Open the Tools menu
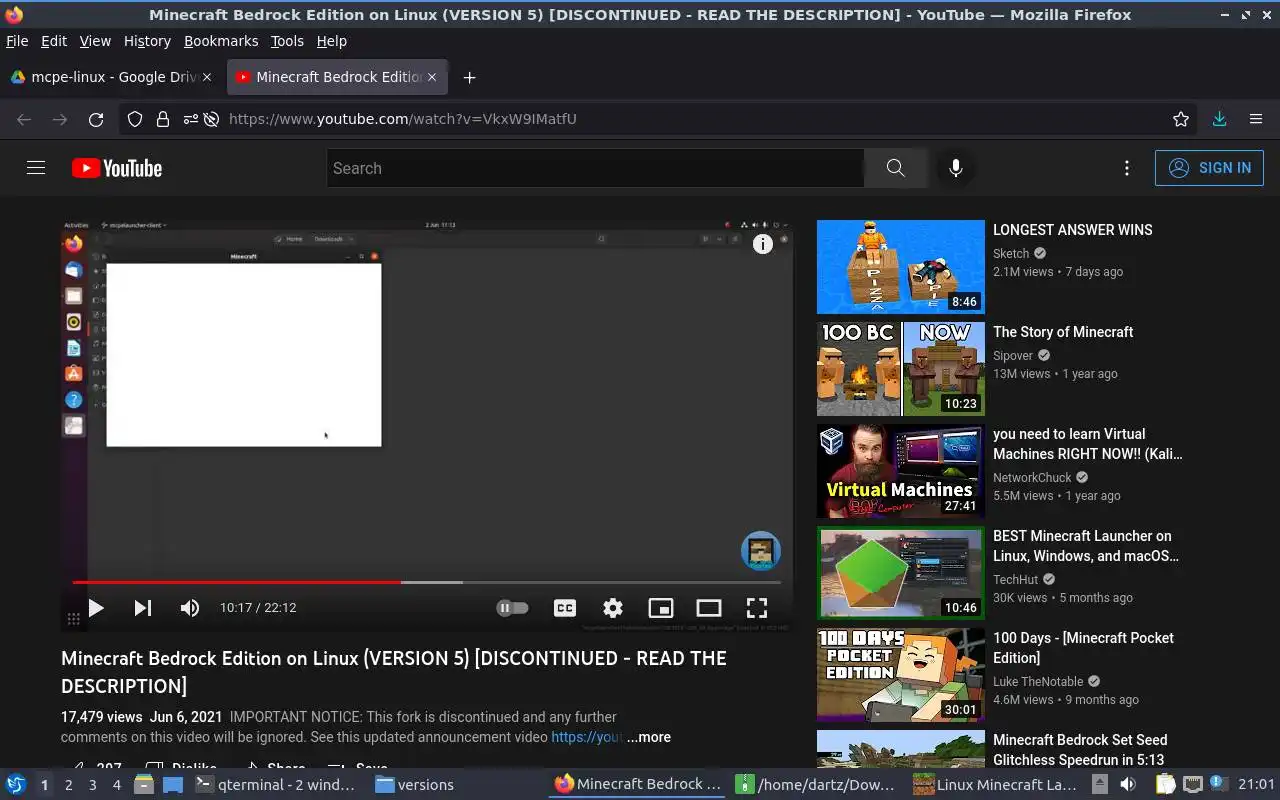Screen dimensions: 1280x800 pyautogui.click(x=287, y=41)
